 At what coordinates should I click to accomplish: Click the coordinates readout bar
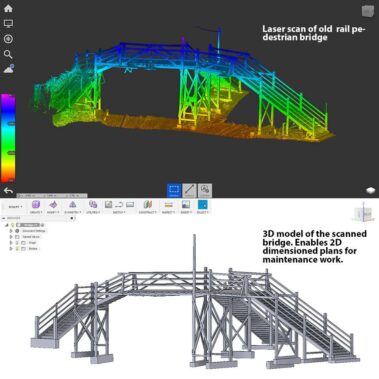[x=52, y=195]
